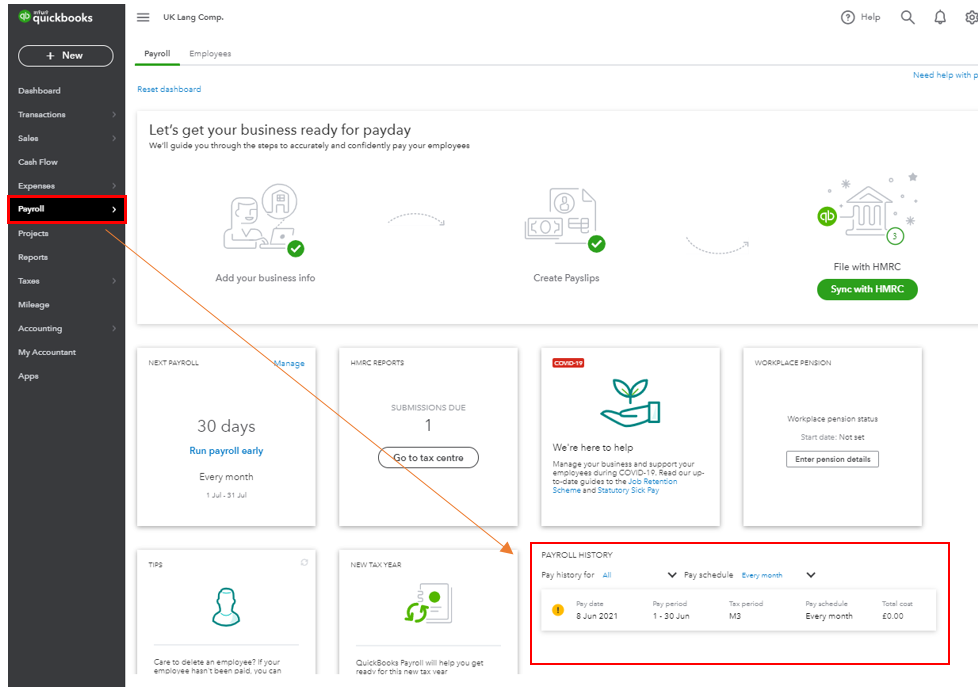The width and height of the screenshot is (978, 687).
Task: Click the Sync with HMRC button
Action: (867, 289)
